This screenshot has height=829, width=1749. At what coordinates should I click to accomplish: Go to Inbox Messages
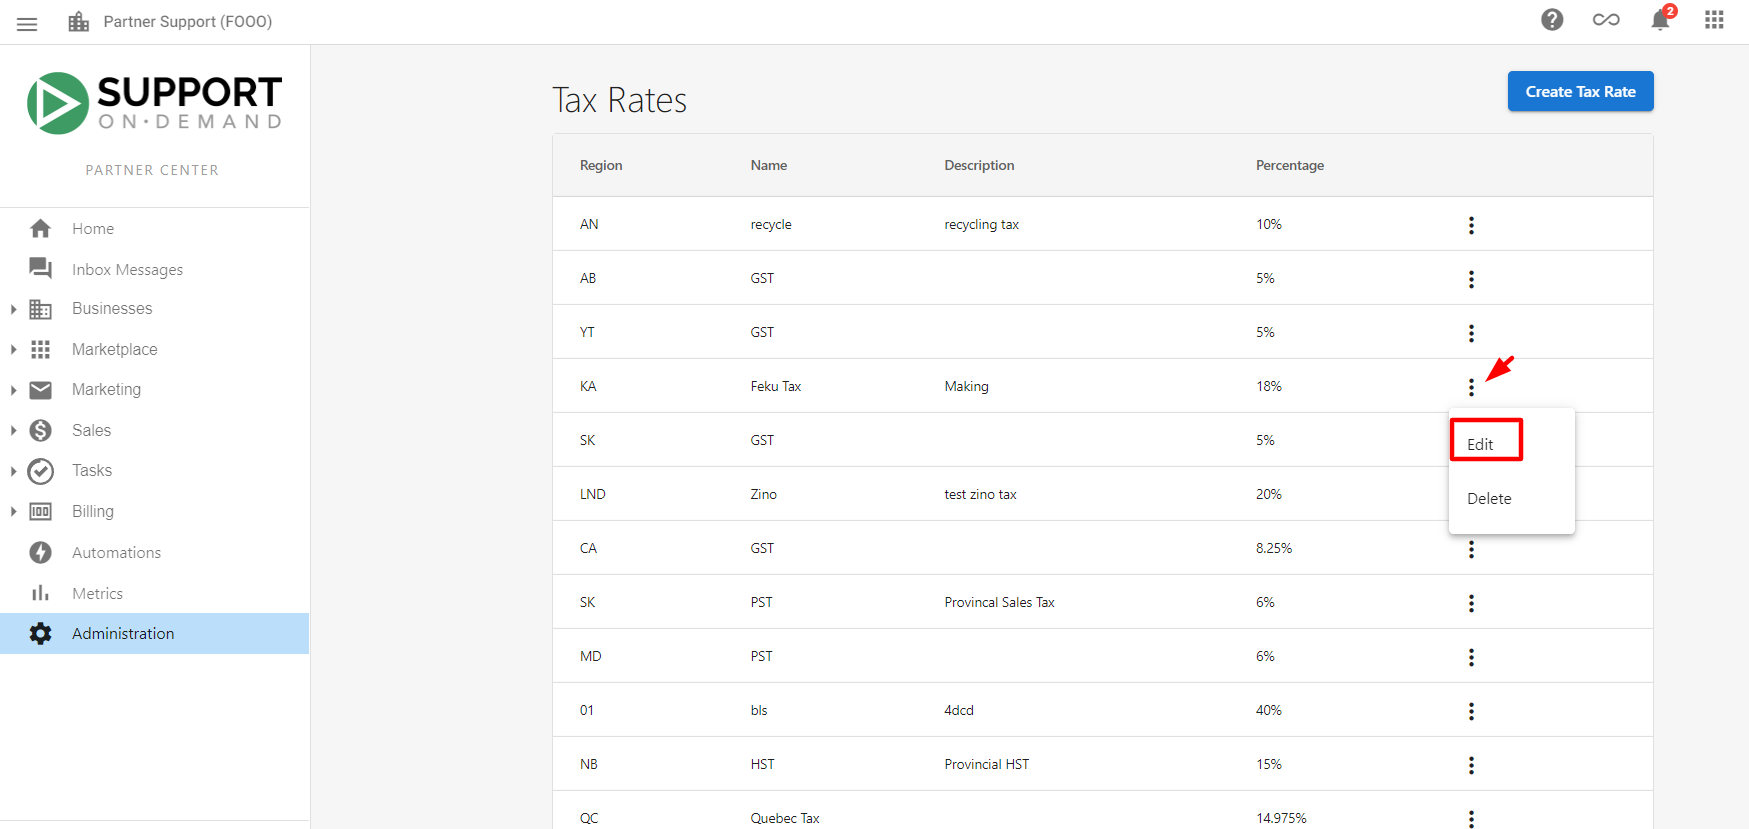(x=127, y=270)
